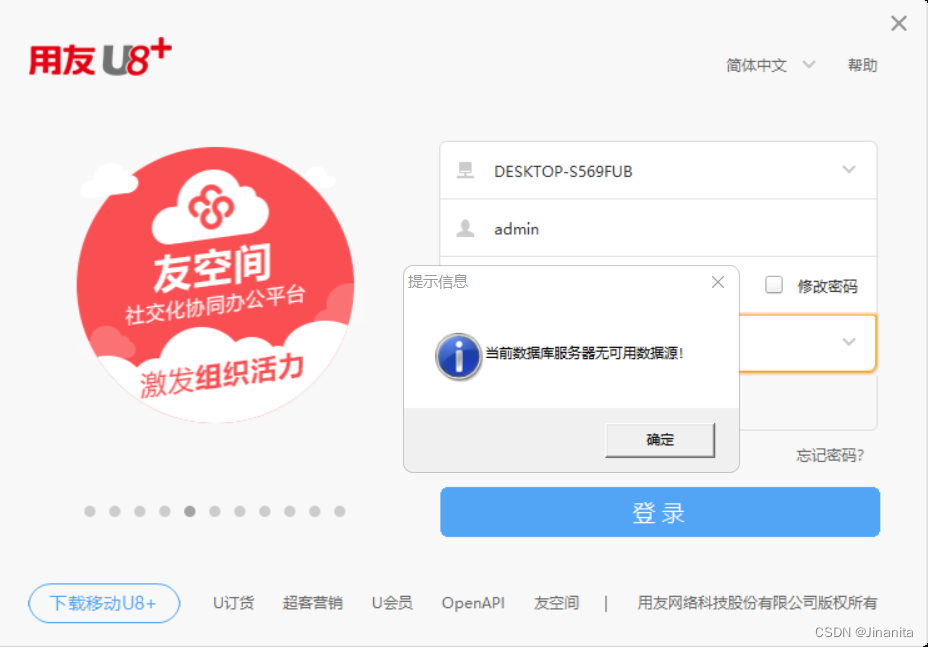Select the fourth carousel dot
Image resolution: width=928 pixels, height=647 pixels.
pos(165,511)
